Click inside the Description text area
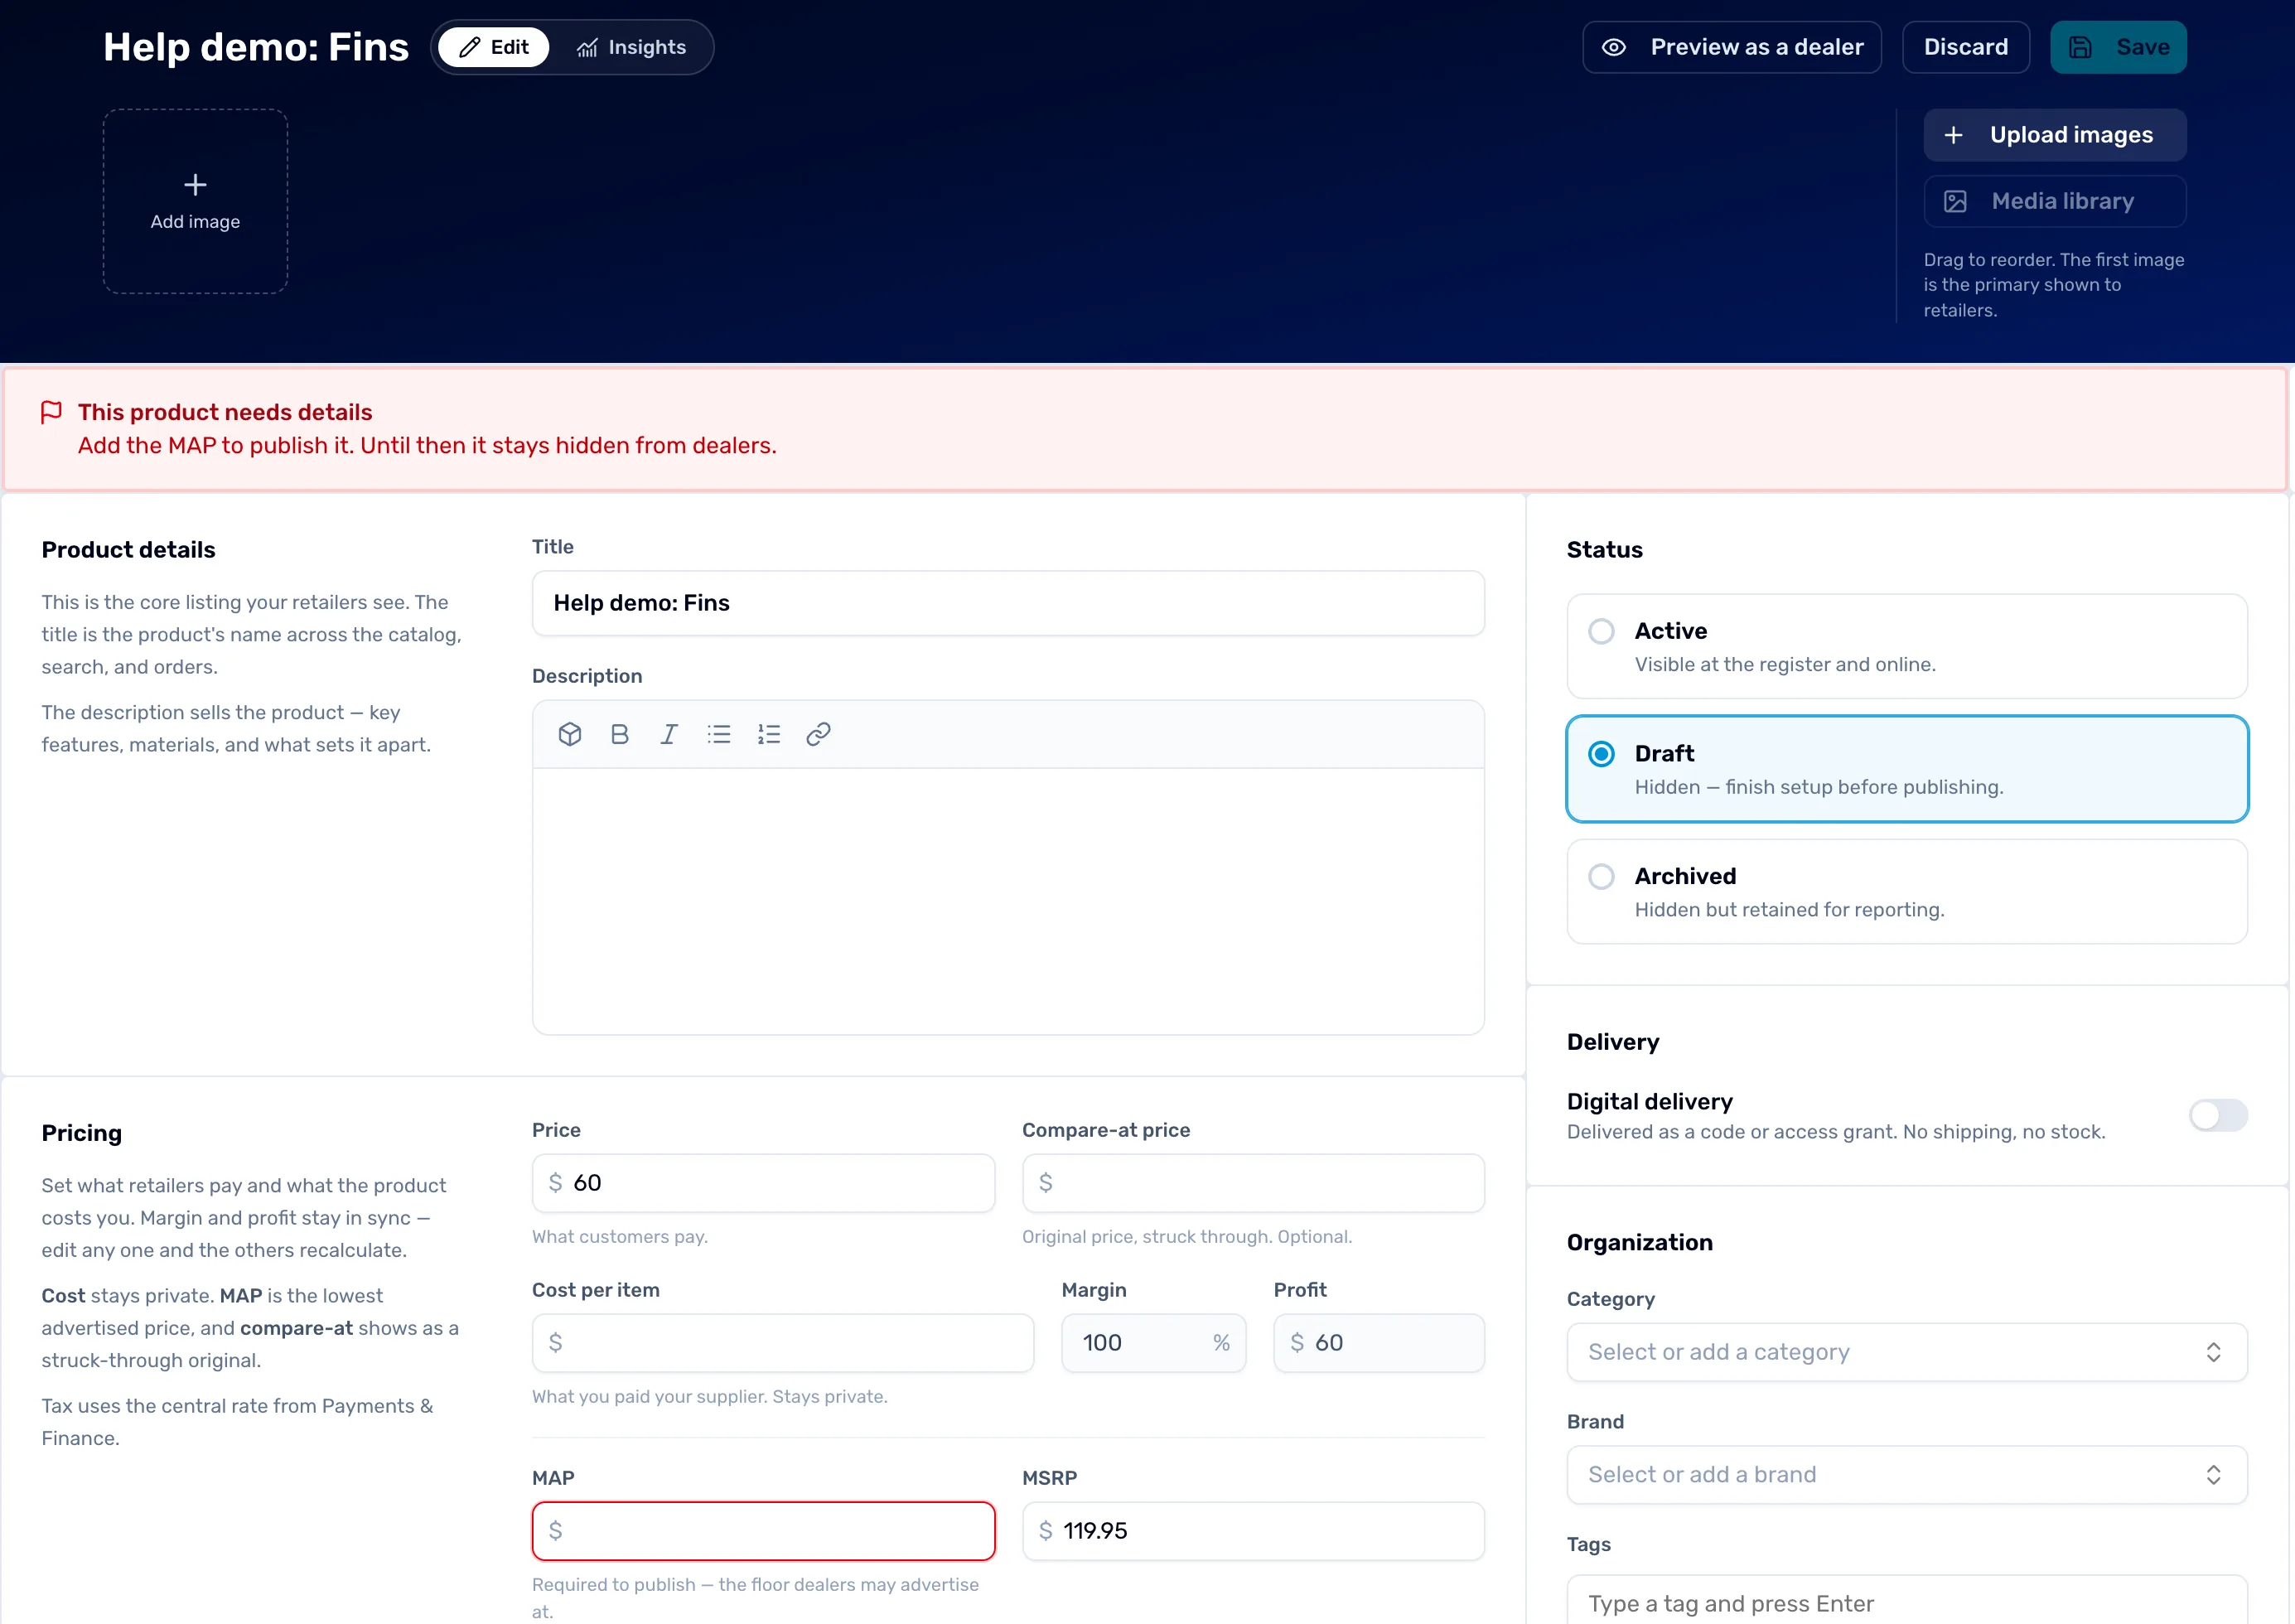This screenshot has height=1624, width=2295. tap(1008, 900)
